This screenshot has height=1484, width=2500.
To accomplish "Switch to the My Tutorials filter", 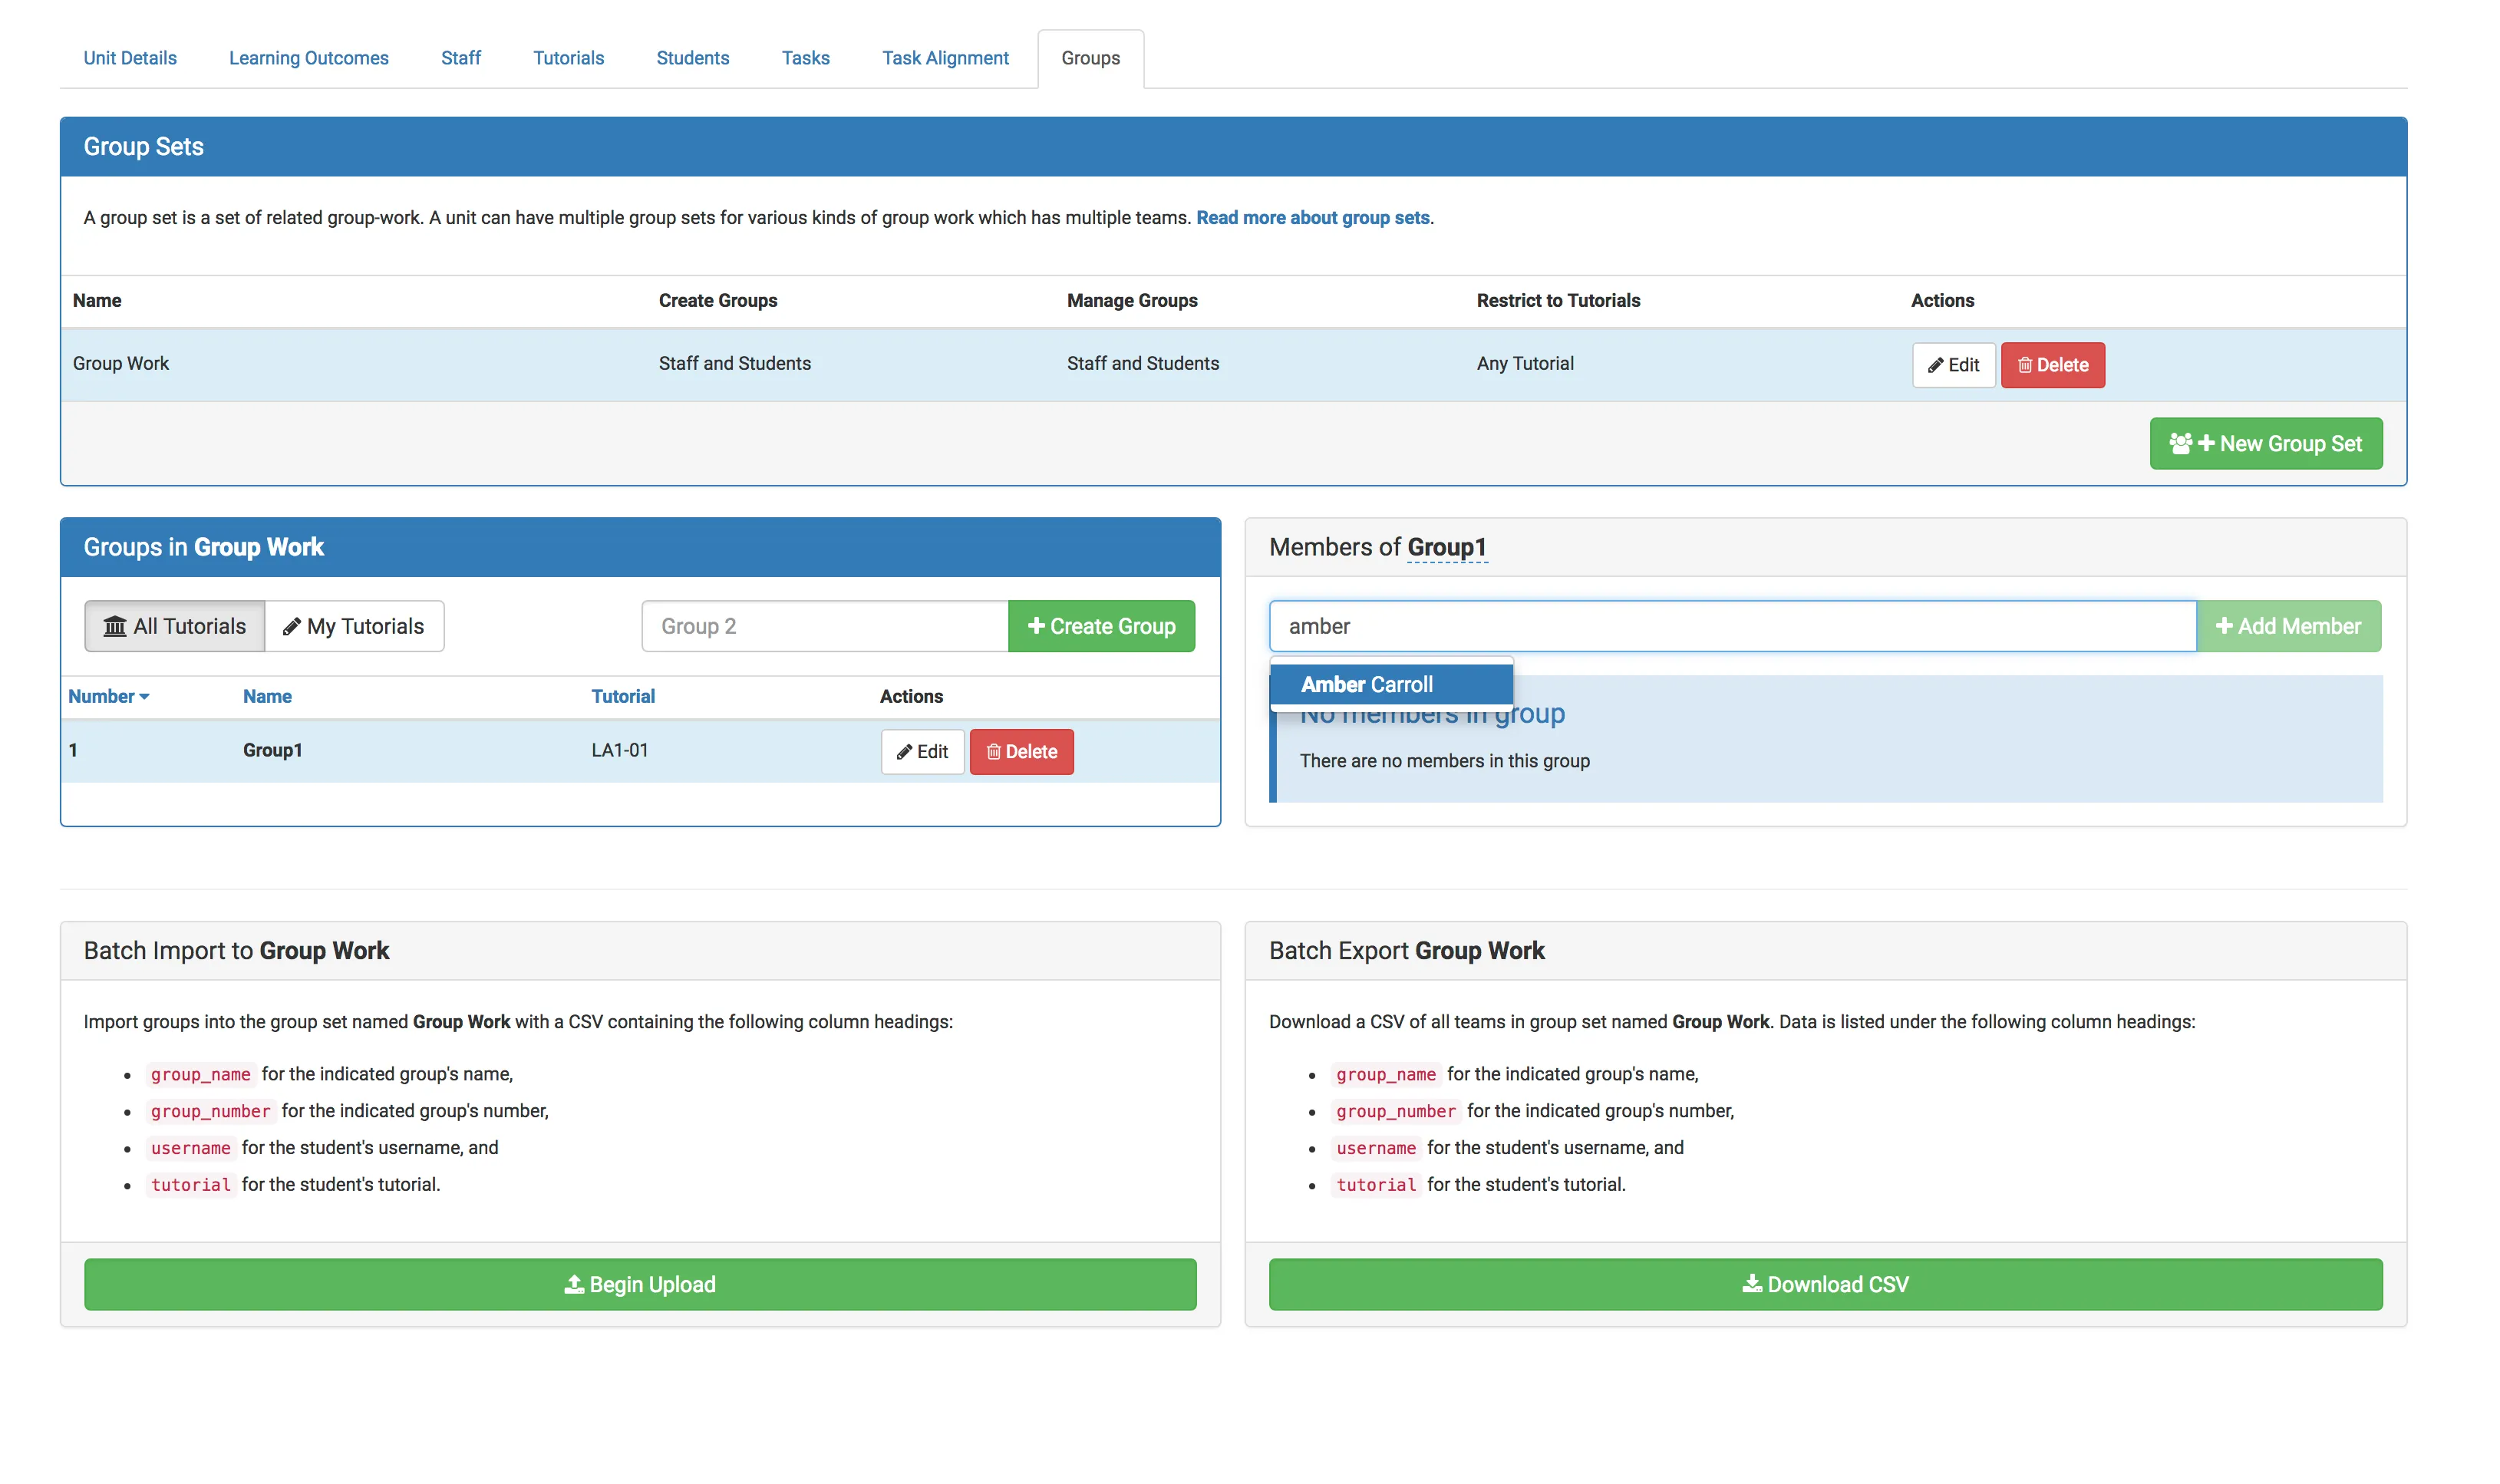I will [x=354, y=626].
